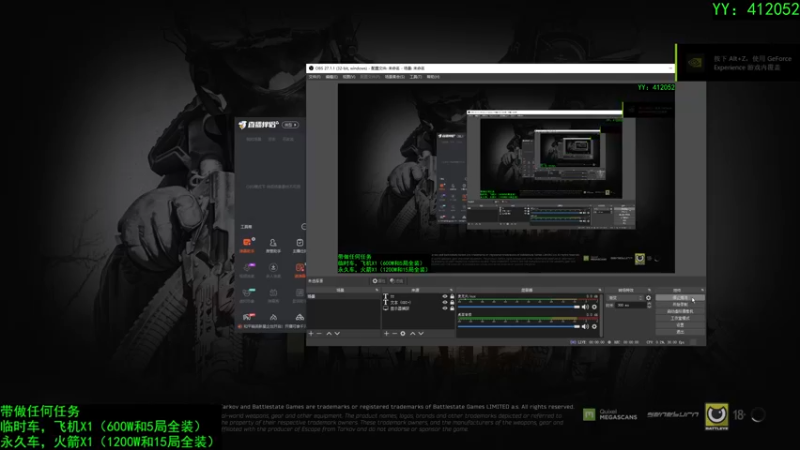Remove source using the Sources minus icon
800x450 pixels.
click(394, 334)
